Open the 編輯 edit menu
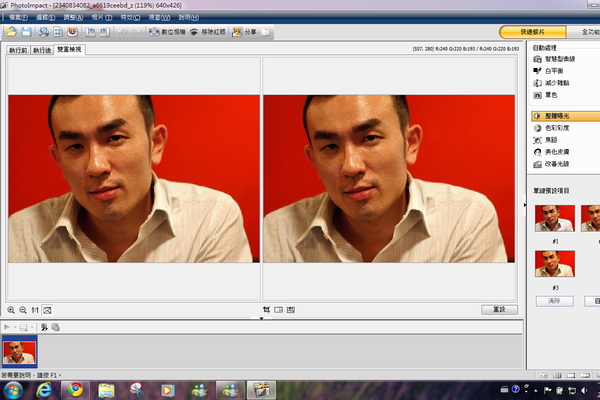Image resolution: width=600 pixels, height=400 pixels. click(x=46, y=18)
